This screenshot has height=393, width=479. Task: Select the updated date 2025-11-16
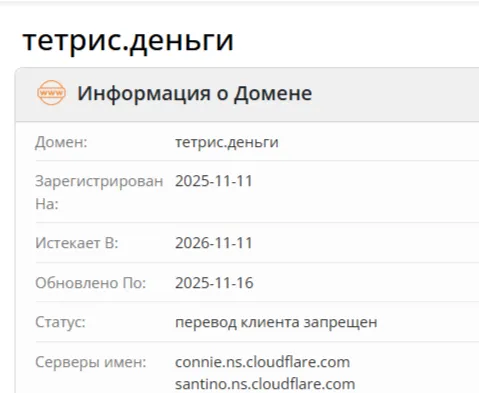(x=214, y=283)
